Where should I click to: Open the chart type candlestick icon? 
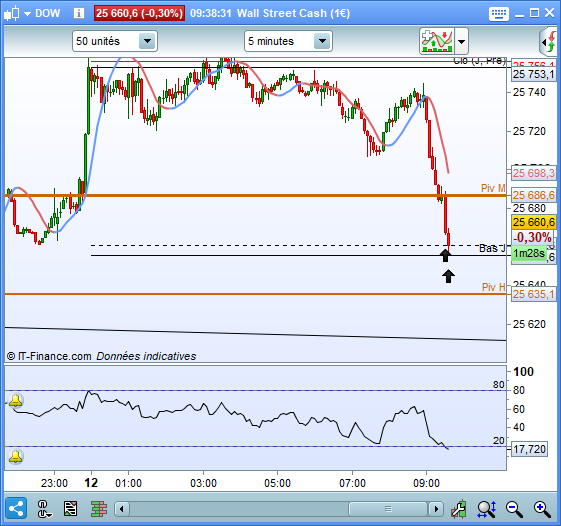(11, 13)
